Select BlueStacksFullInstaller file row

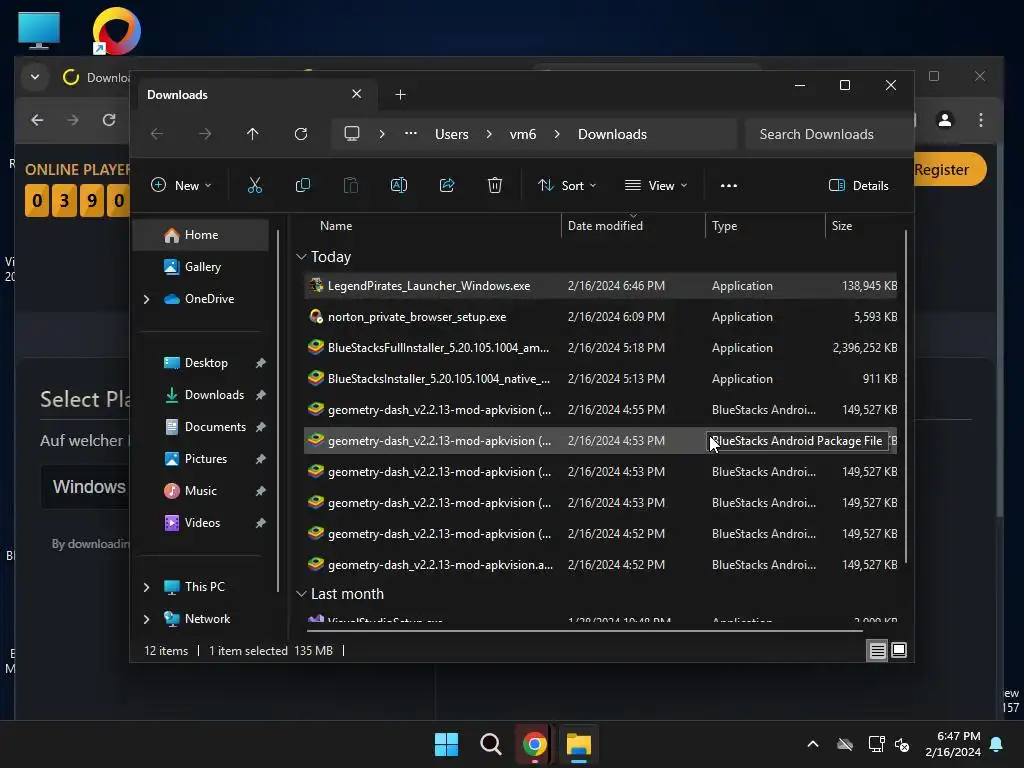pos(601,348)
